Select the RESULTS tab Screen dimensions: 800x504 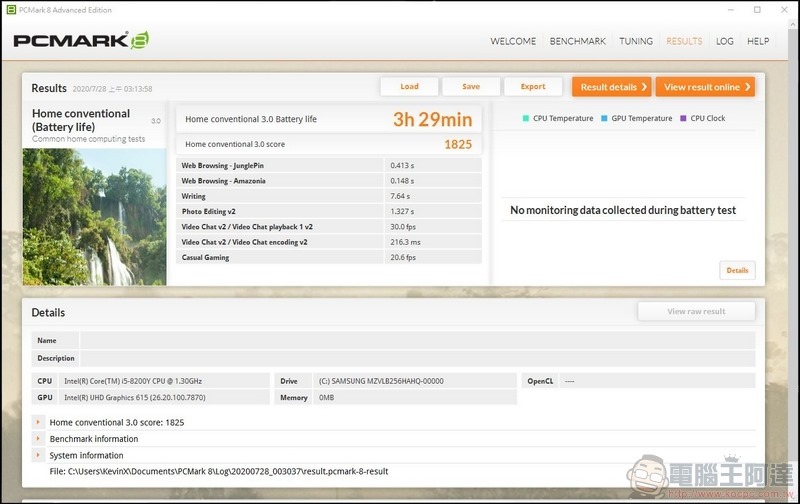coord(684,41)
